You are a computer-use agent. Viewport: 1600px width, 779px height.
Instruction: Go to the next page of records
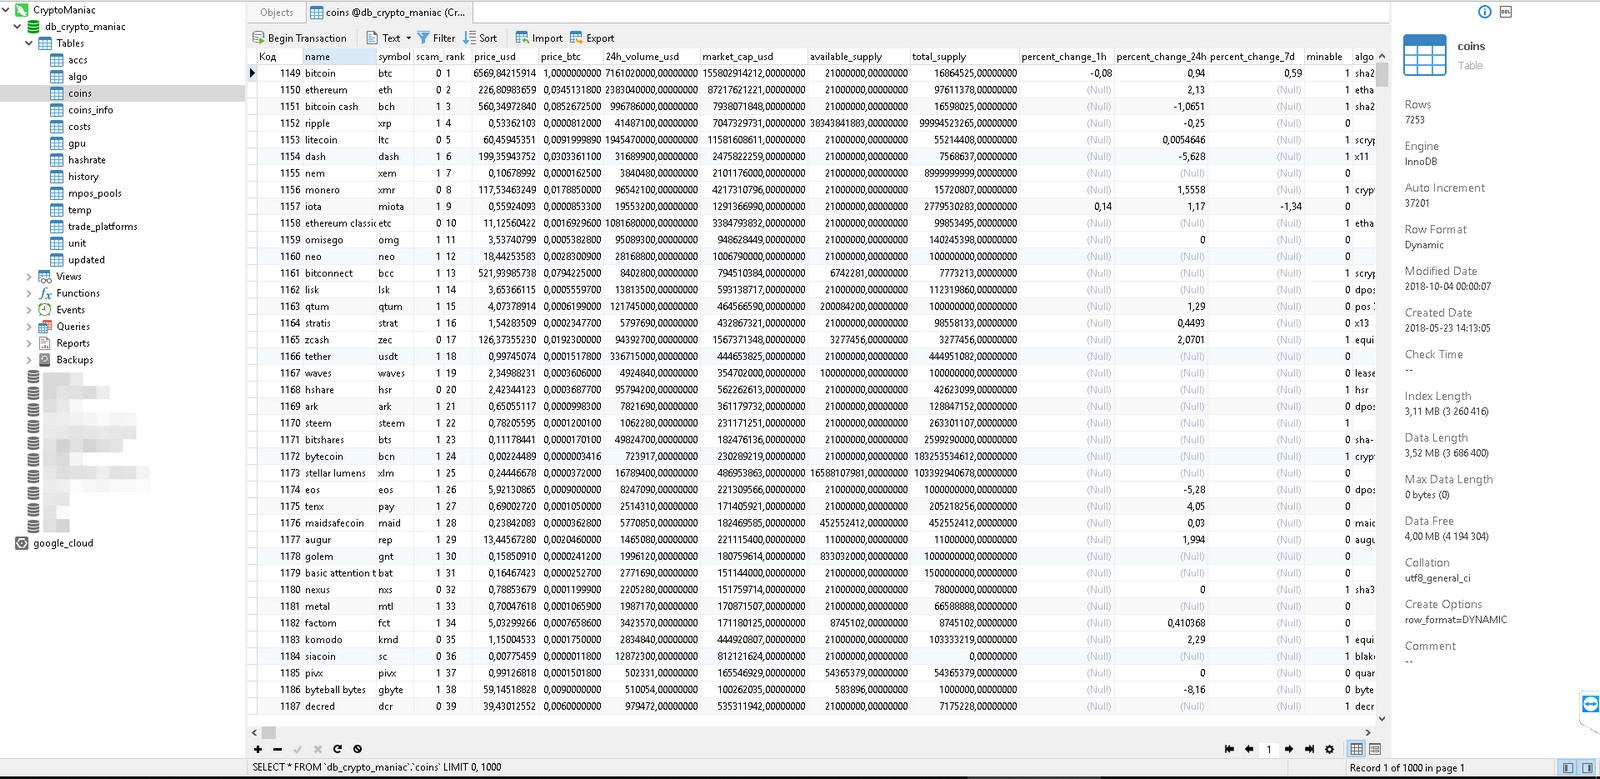[x=1289, y=749]
